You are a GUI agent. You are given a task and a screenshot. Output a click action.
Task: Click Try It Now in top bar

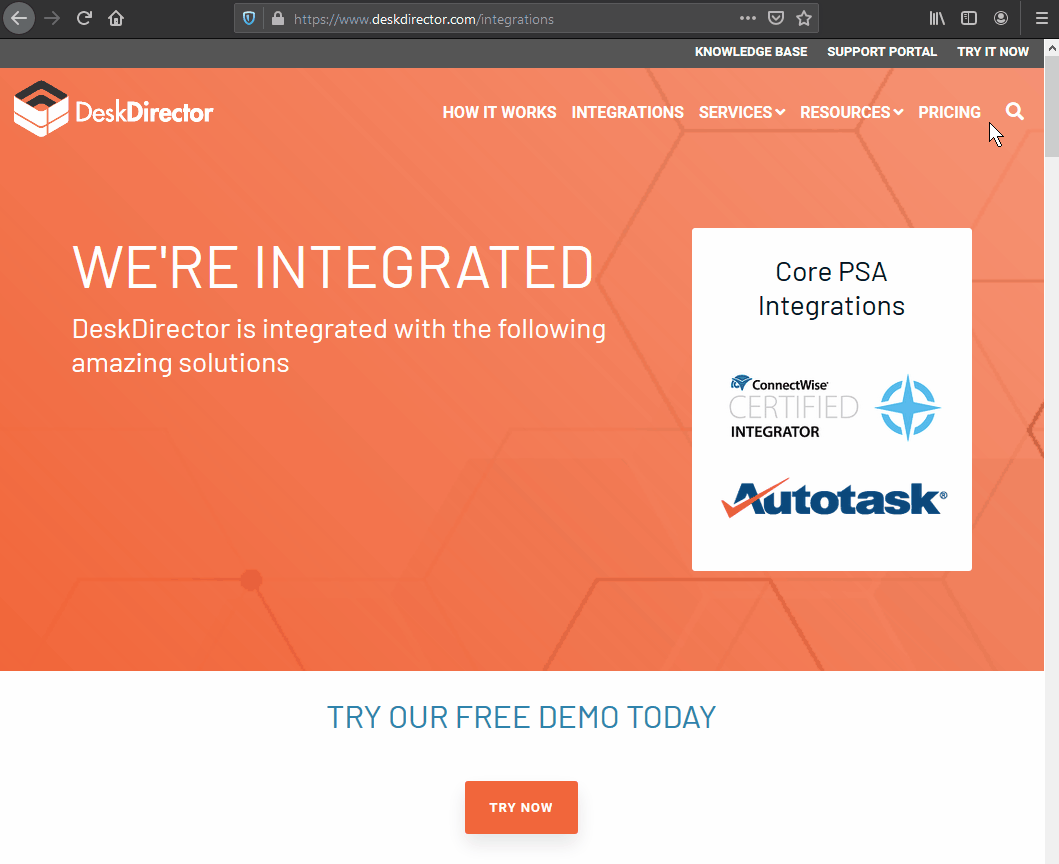[993, 52]
